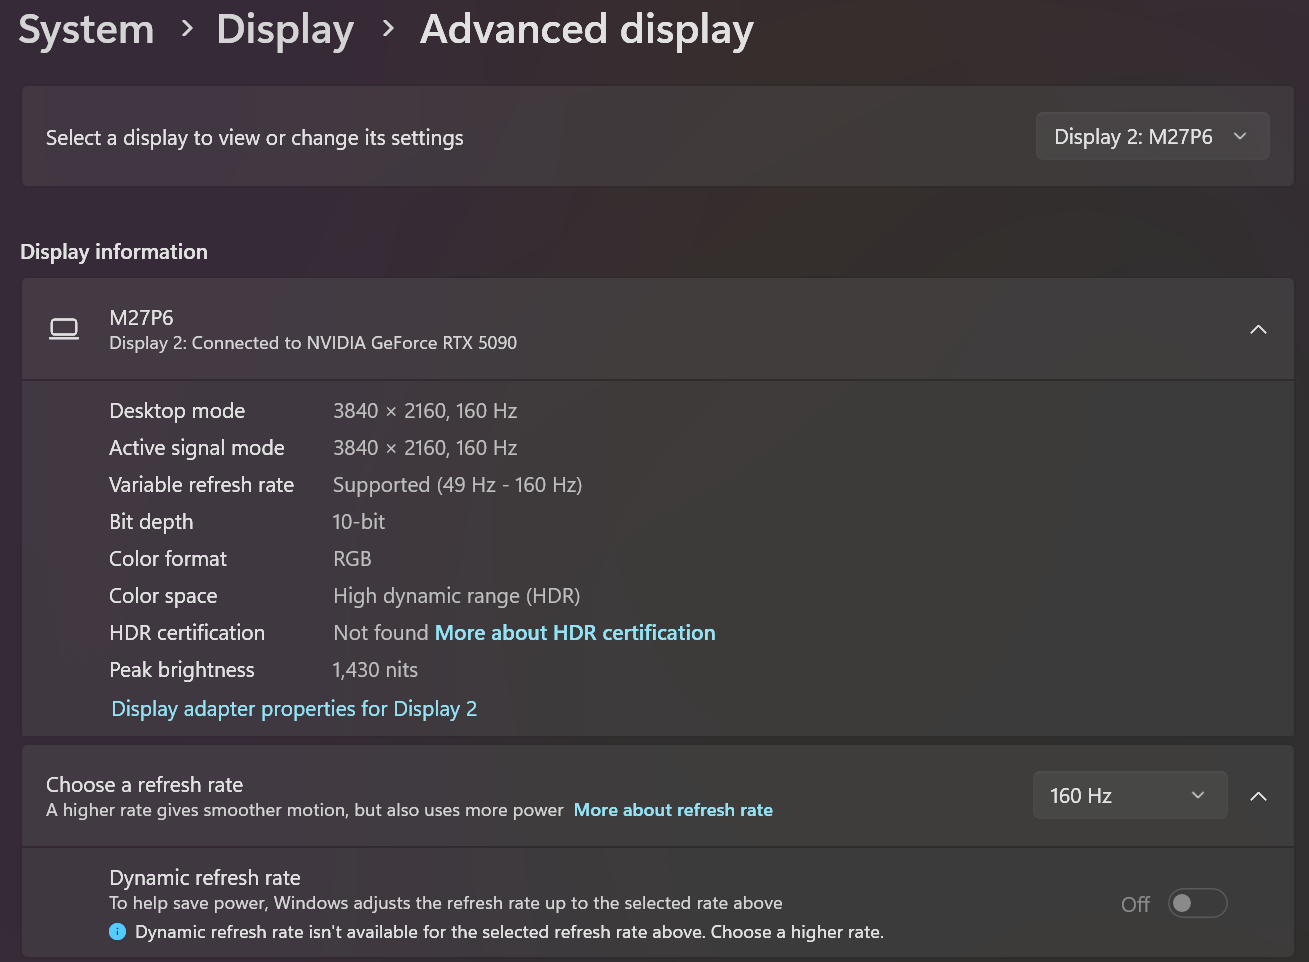
Task: Click the Desktop mode label
Action: coord(177,411)
